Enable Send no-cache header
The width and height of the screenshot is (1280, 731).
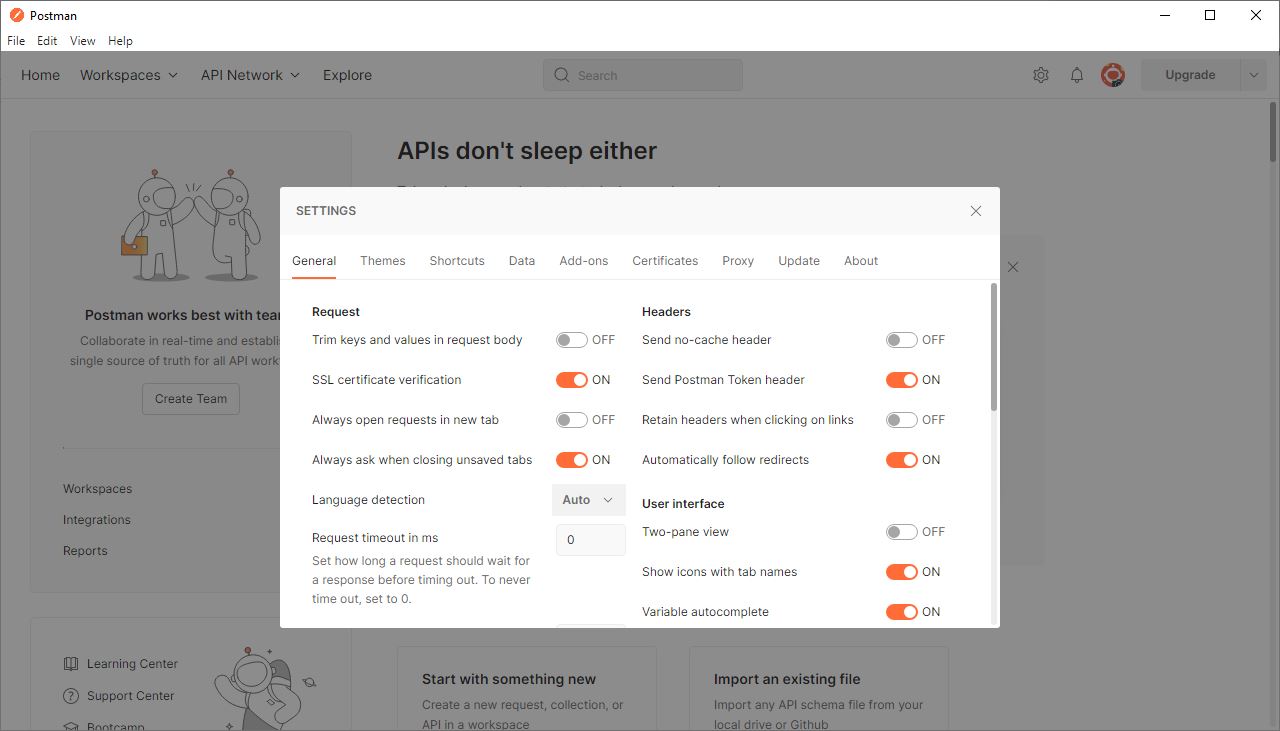tap(902, 340)
